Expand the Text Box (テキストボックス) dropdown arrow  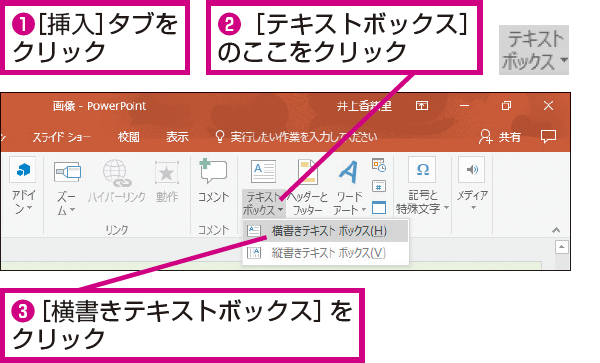coord(280,210)
